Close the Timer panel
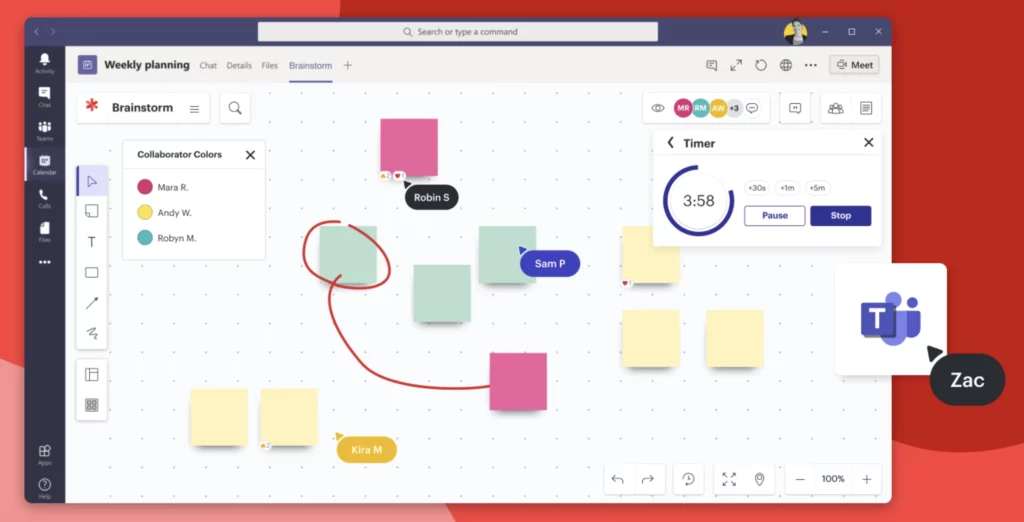The image size is (1024, 522). 869,142
